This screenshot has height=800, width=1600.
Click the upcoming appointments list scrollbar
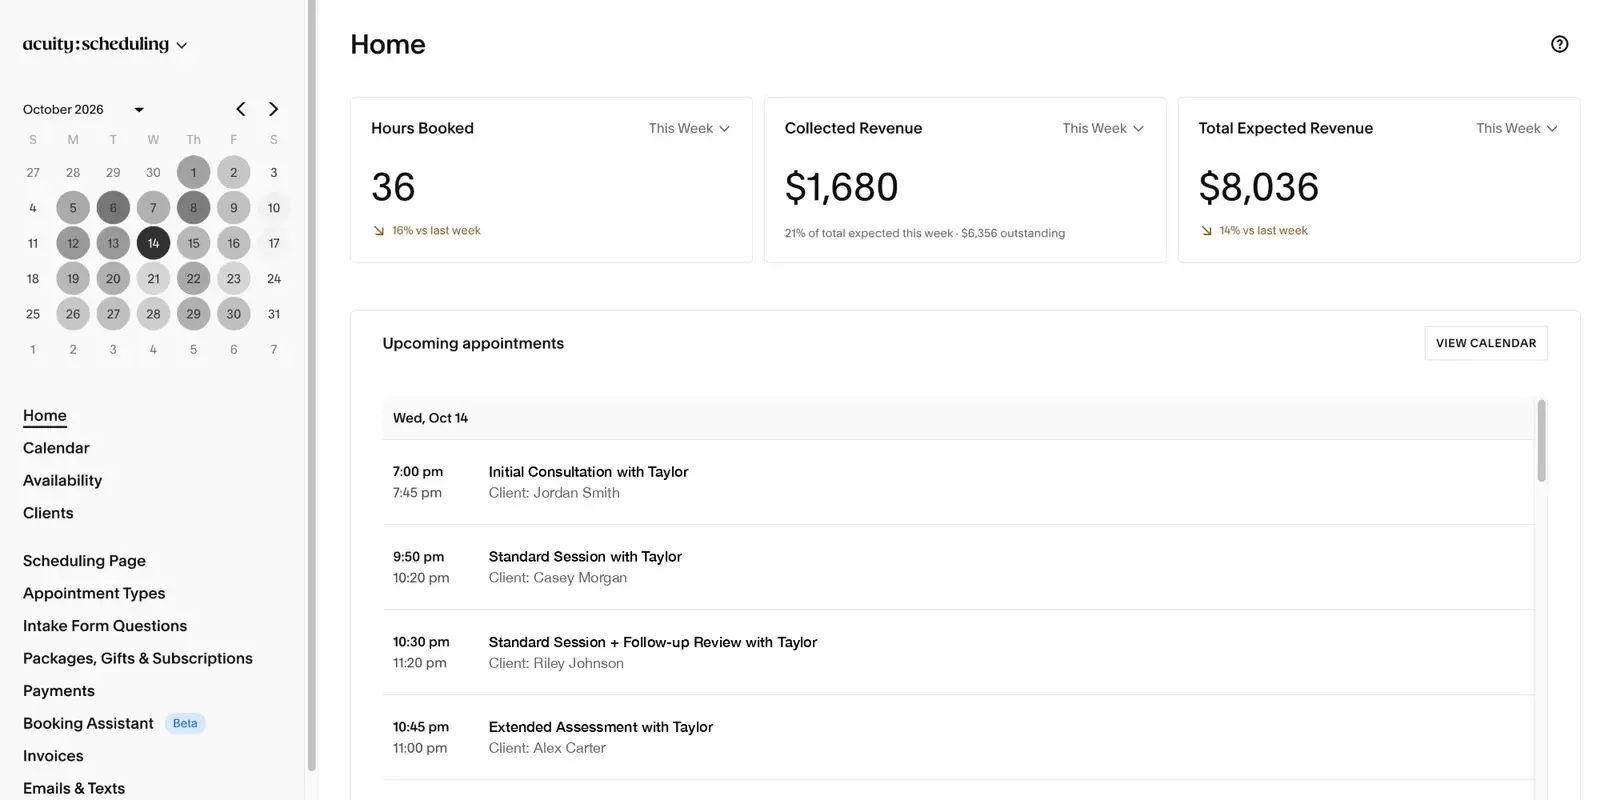[x=1541, y=441]
